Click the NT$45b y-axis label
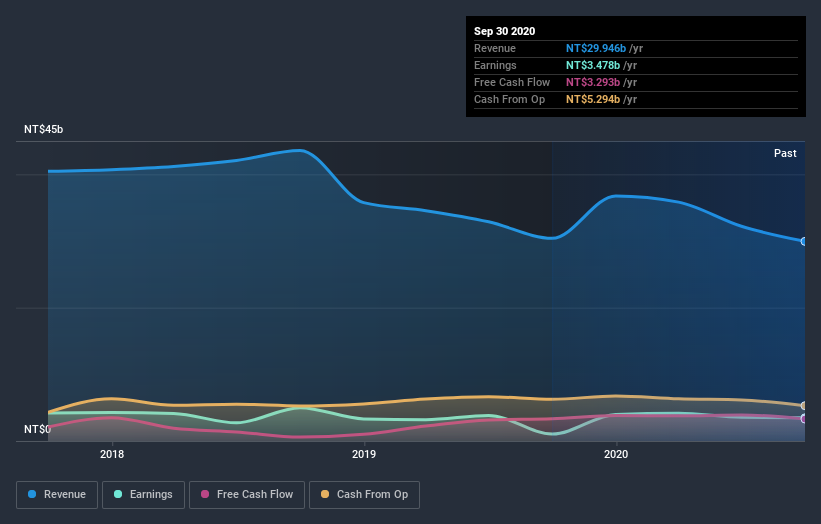Screen dimensions: 821x524 coord(43,129)
